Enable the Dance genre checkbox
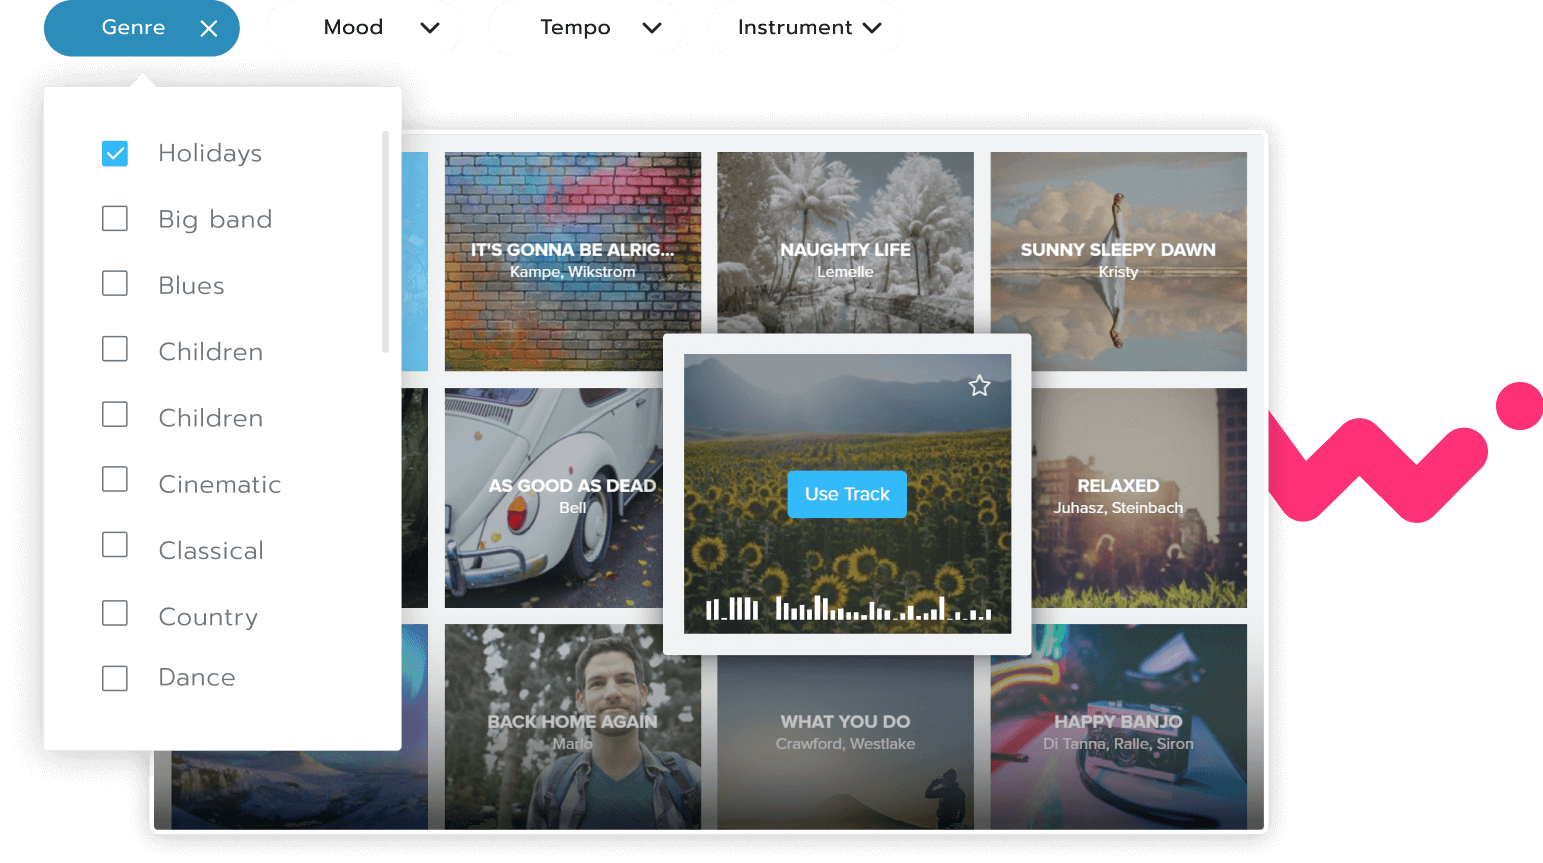Viewport: 1543px width, 863px height. click(x=115, y=678)
